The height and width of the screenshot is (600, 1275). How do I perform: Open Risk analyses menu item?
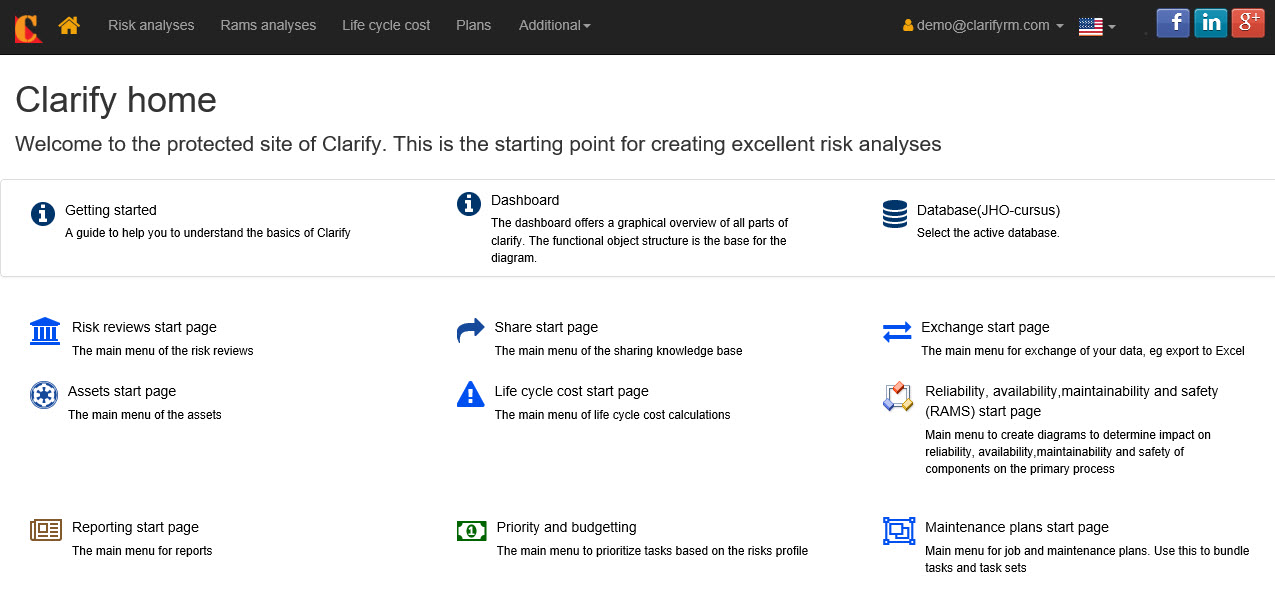tap(151, 25)
